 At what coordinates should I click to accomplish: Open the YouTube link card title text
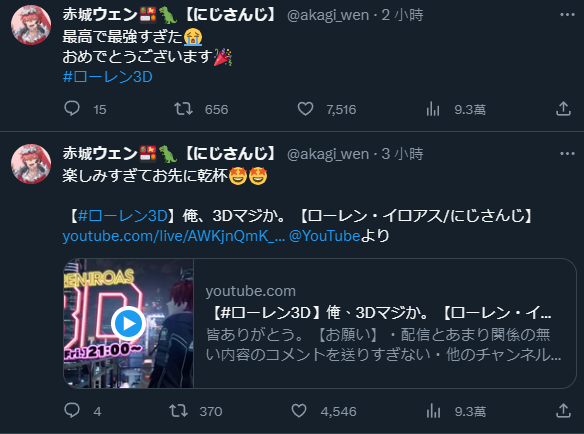coord(380,313)
